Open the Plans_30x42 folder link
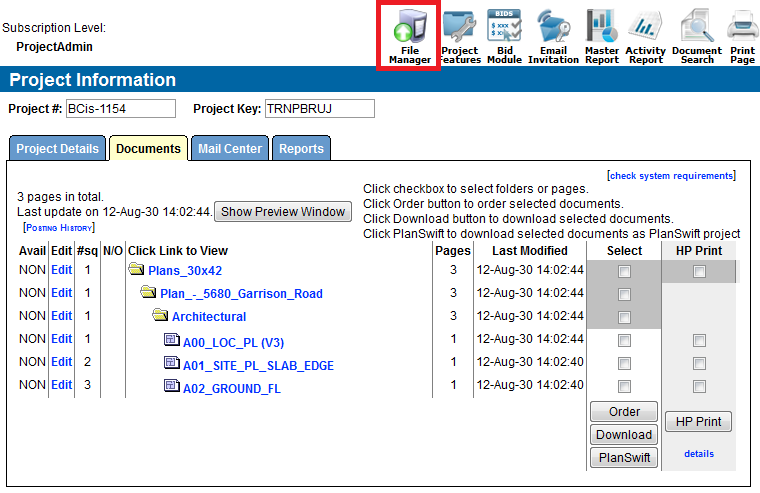The width and height of the screenshot is (760, 493). click(x=185, y=270)
